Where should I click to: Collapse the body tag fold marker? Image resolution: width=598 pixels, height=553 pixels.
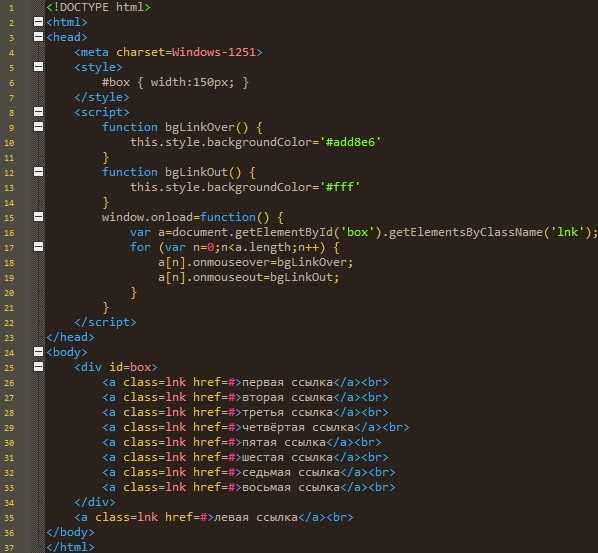coord(39,351)
